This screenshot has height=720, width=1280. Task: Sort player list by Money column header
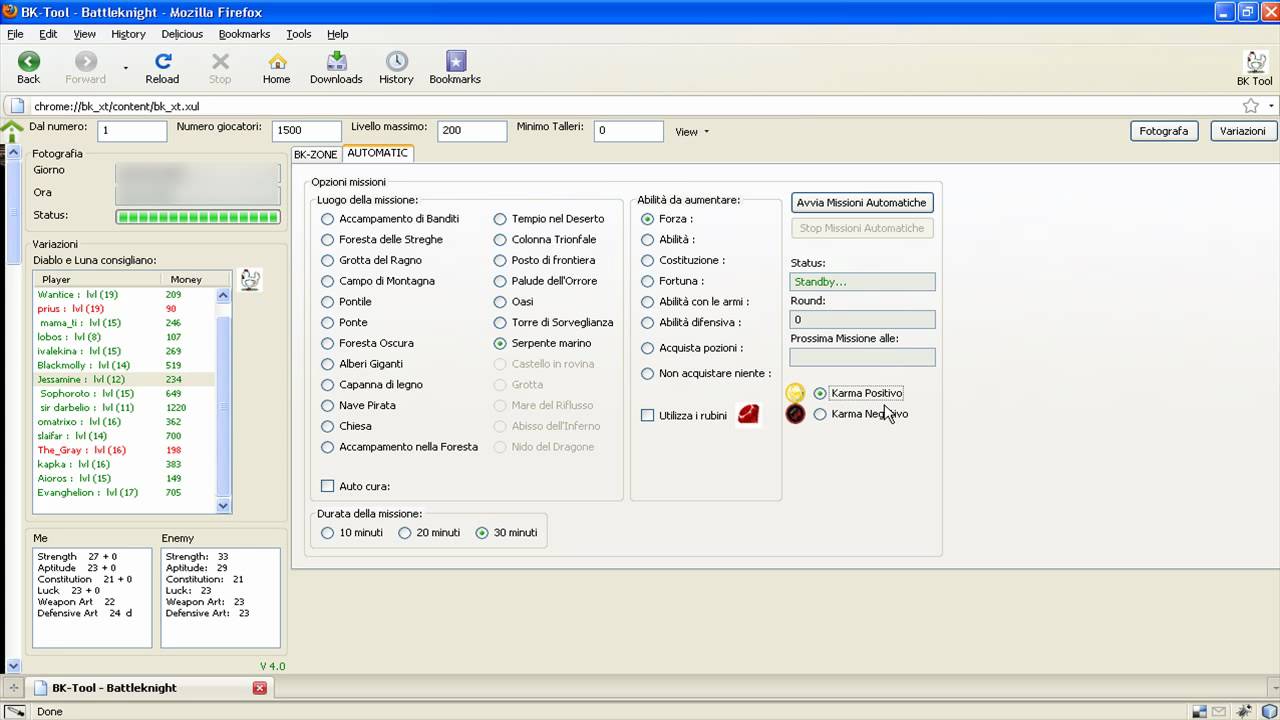186,280
